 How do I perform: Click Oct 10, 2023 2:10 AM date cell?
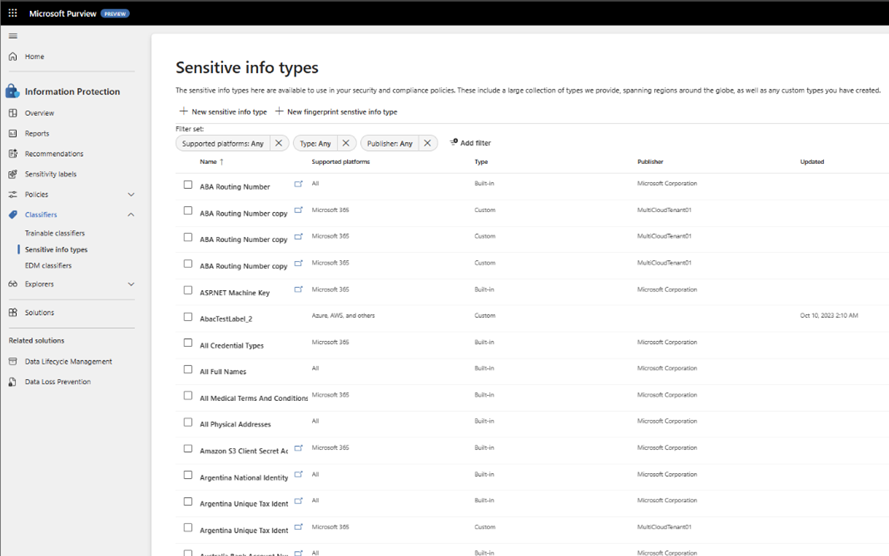point(828,315)
